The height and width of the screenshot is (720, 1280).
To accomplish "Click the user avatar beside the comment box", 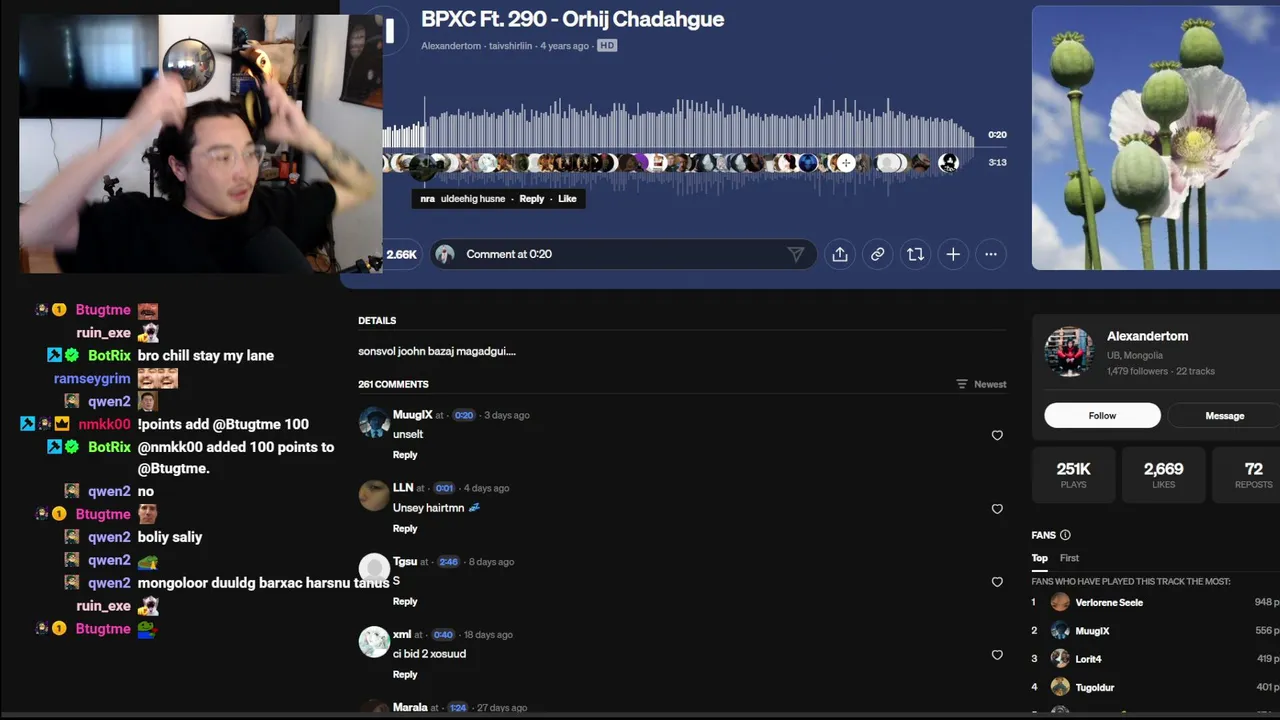I will point(446,254).
